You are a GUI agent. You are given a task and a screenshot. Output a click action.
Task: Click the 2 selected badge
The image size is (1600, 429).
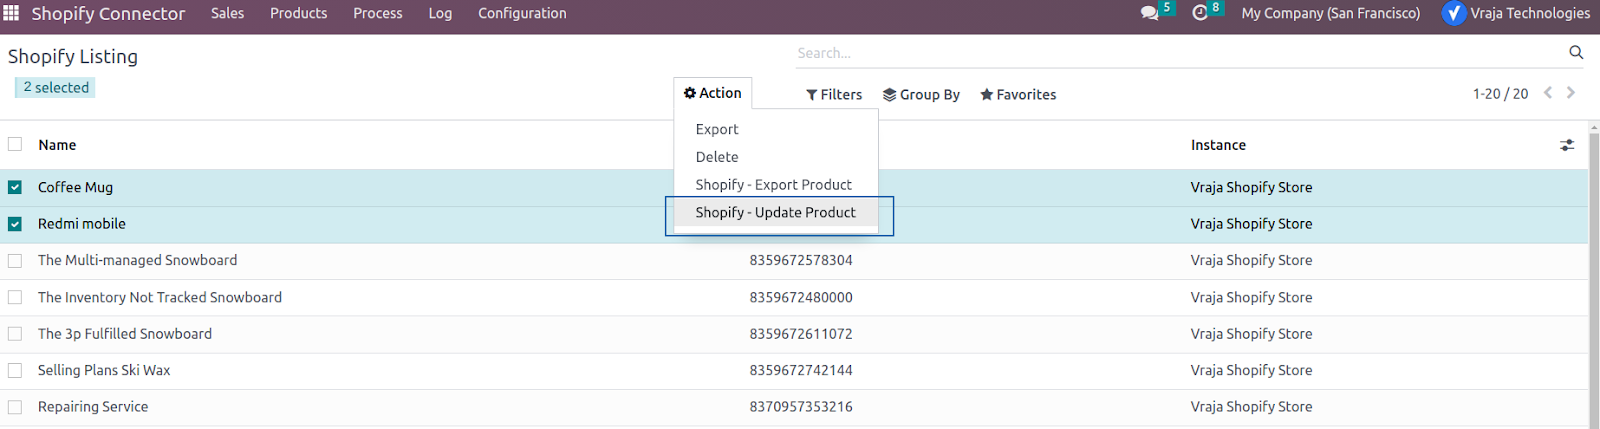[56, 87]
